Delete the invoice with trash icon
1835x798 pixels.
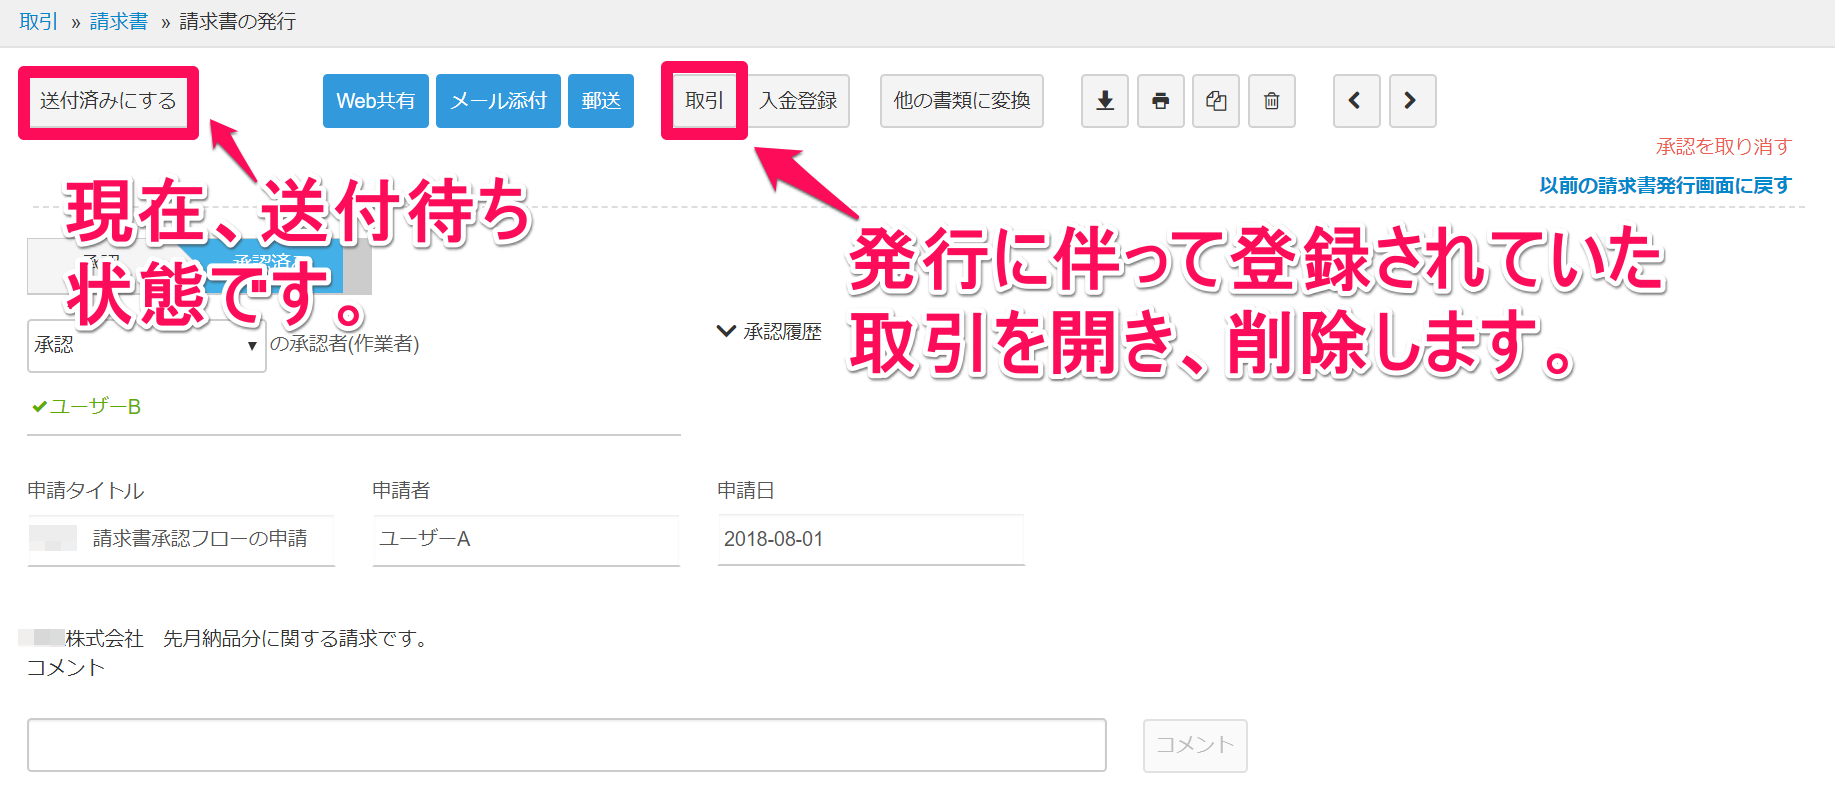pyautogui.click(x=1271, y=101)
